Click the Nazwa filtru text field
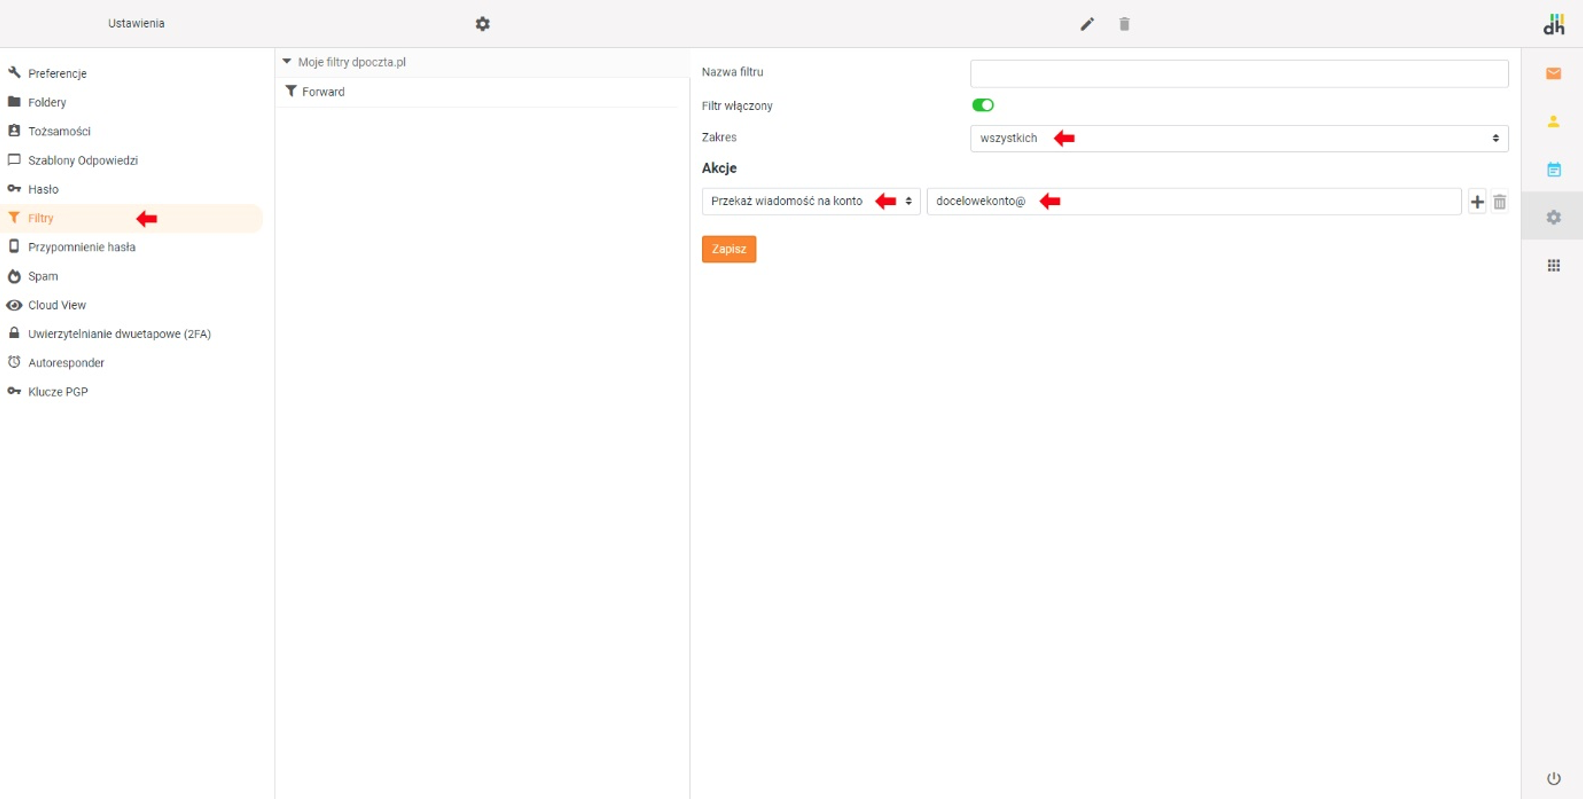1583x799 pixels. 1238,73
